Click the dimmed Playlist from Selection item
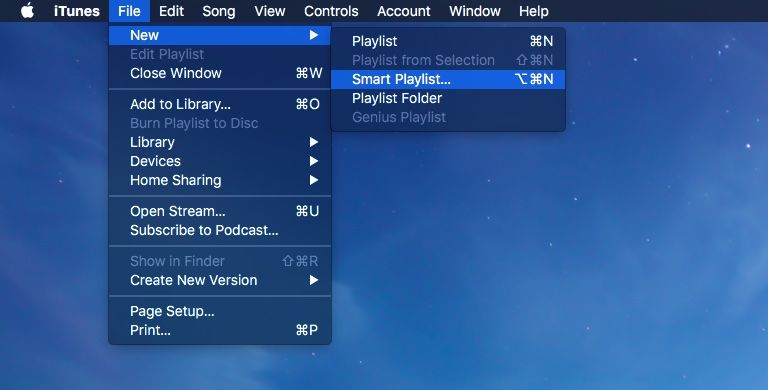 pos(448,61)
